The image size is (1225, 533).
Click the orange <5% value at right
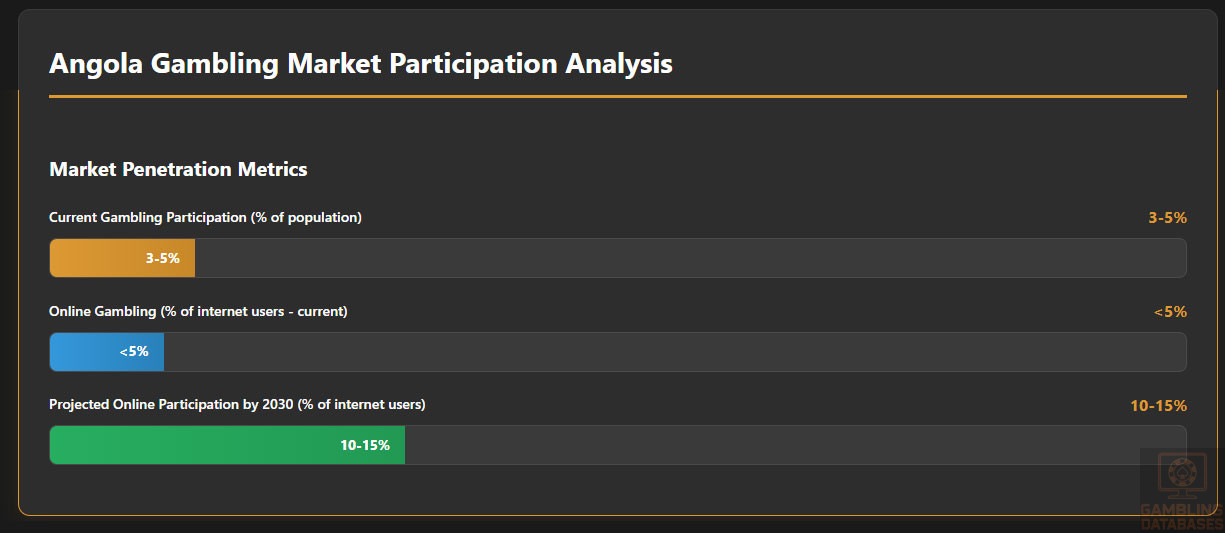pyautogui.click(x=1170, y=311)
